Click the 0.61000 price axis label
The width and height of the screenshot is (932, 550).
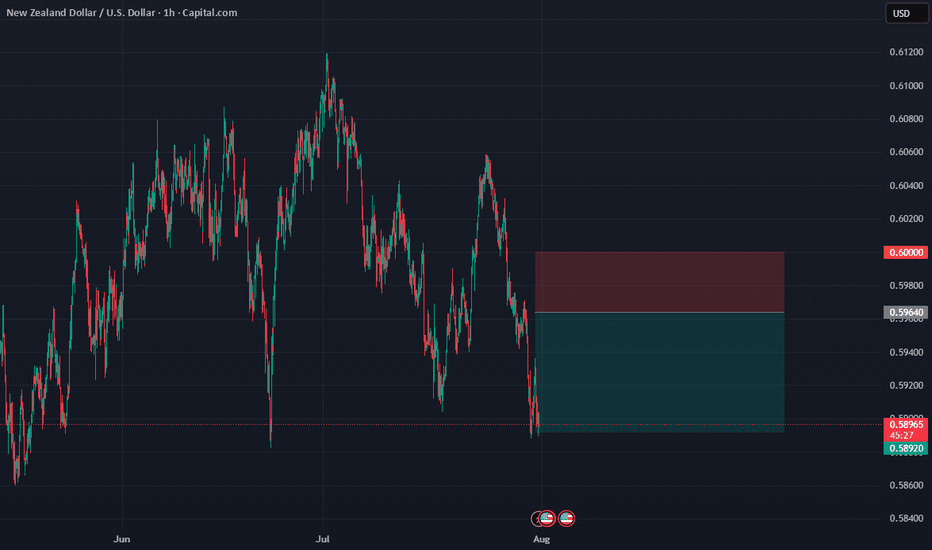(x=906, y=86)
